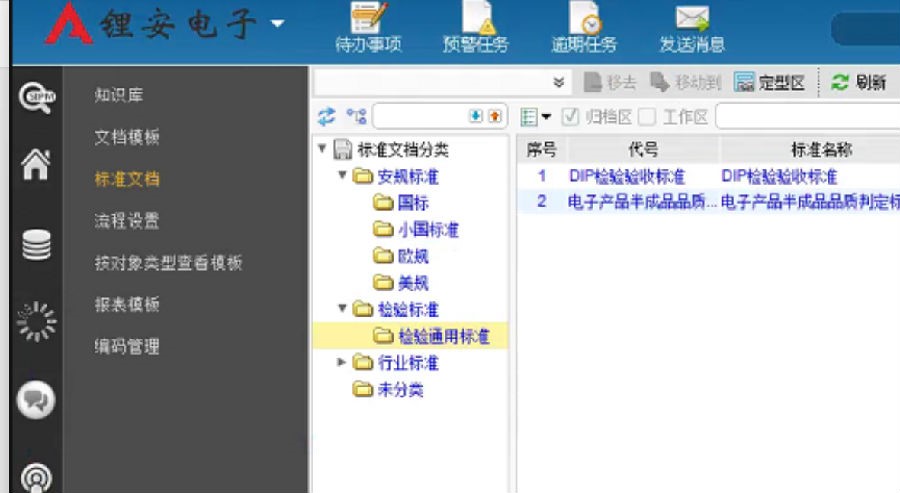Click the tree refresh arrows icon
The height and width of the screenshot is (493, 900).
pos(326,117)
